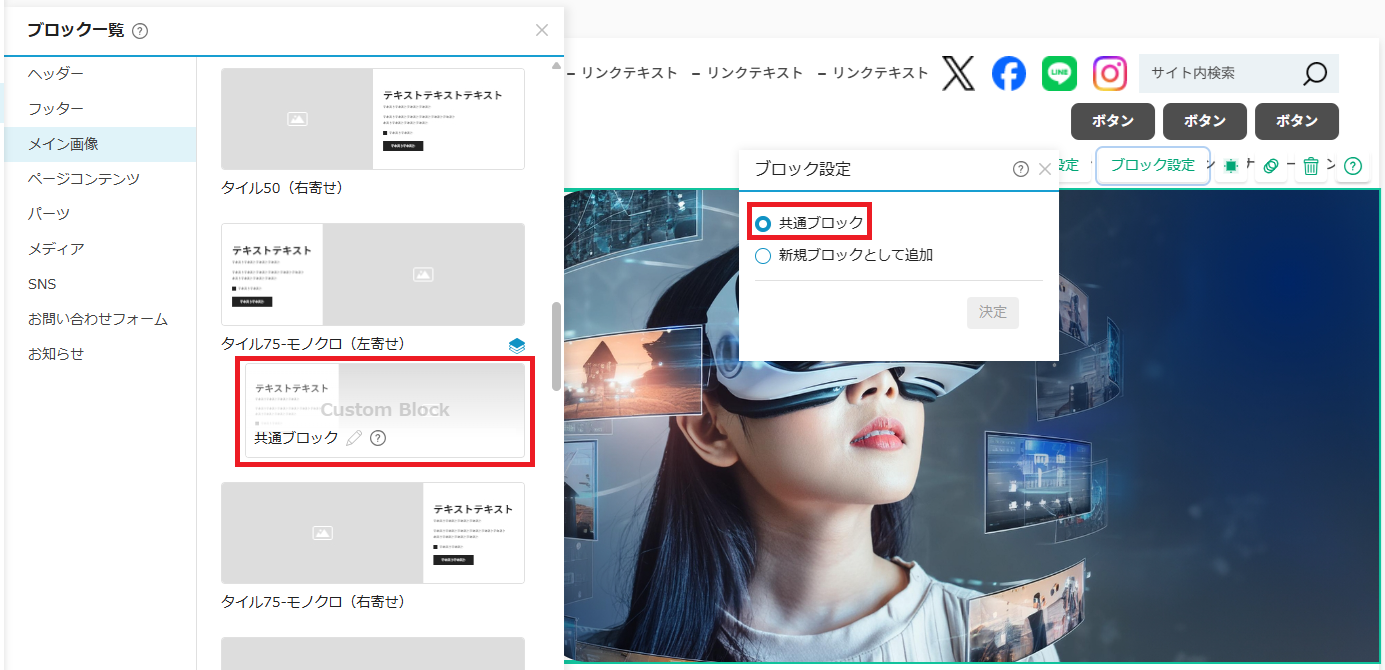Click the LINE social icon

point(1060,74)
